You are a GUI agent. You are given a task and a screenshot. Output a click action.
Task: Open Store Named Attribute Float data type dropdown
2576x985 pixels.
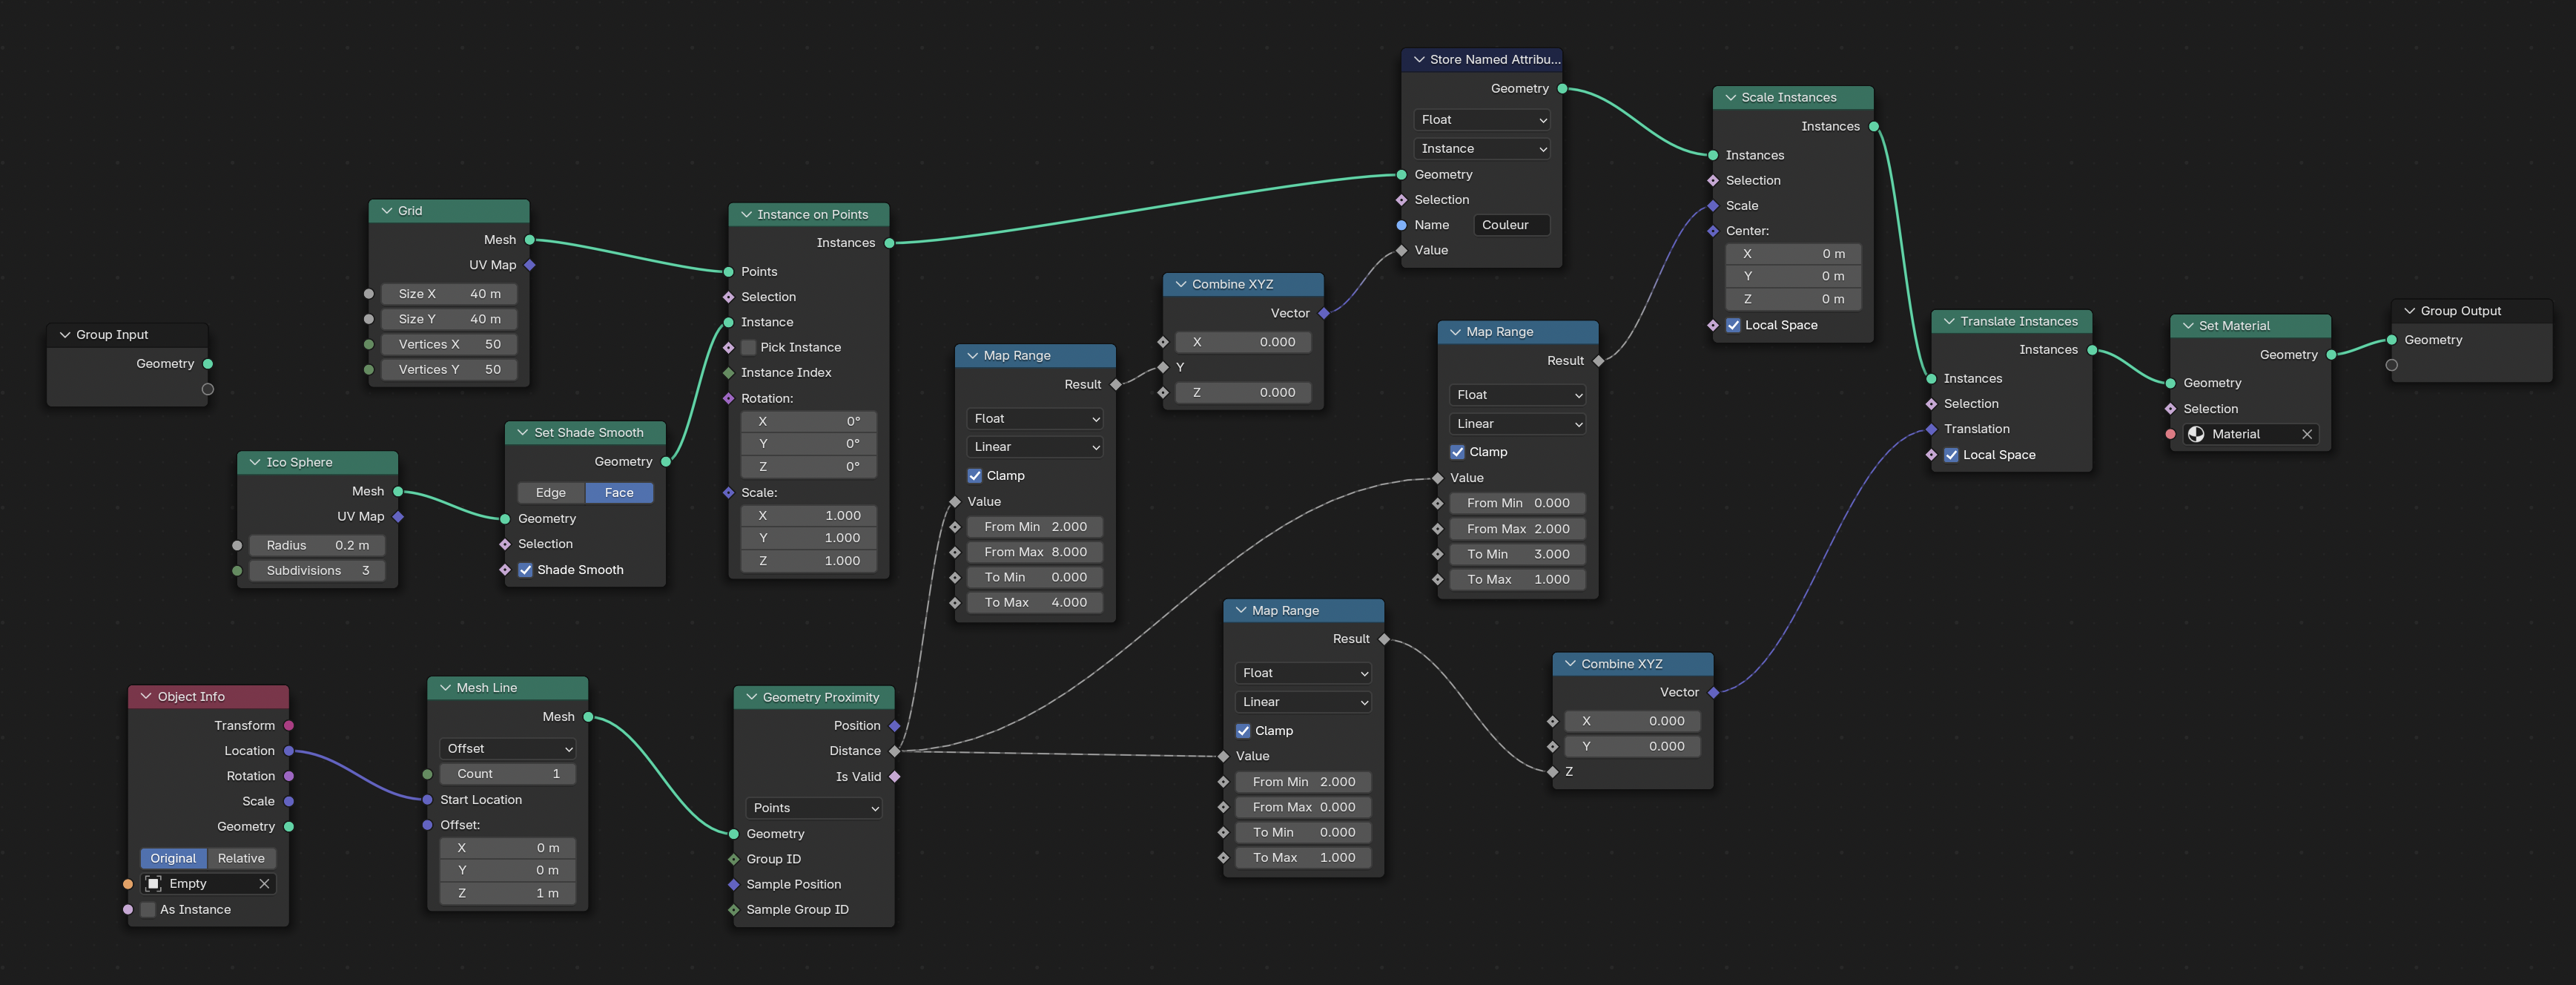(x=1482, y=119)
